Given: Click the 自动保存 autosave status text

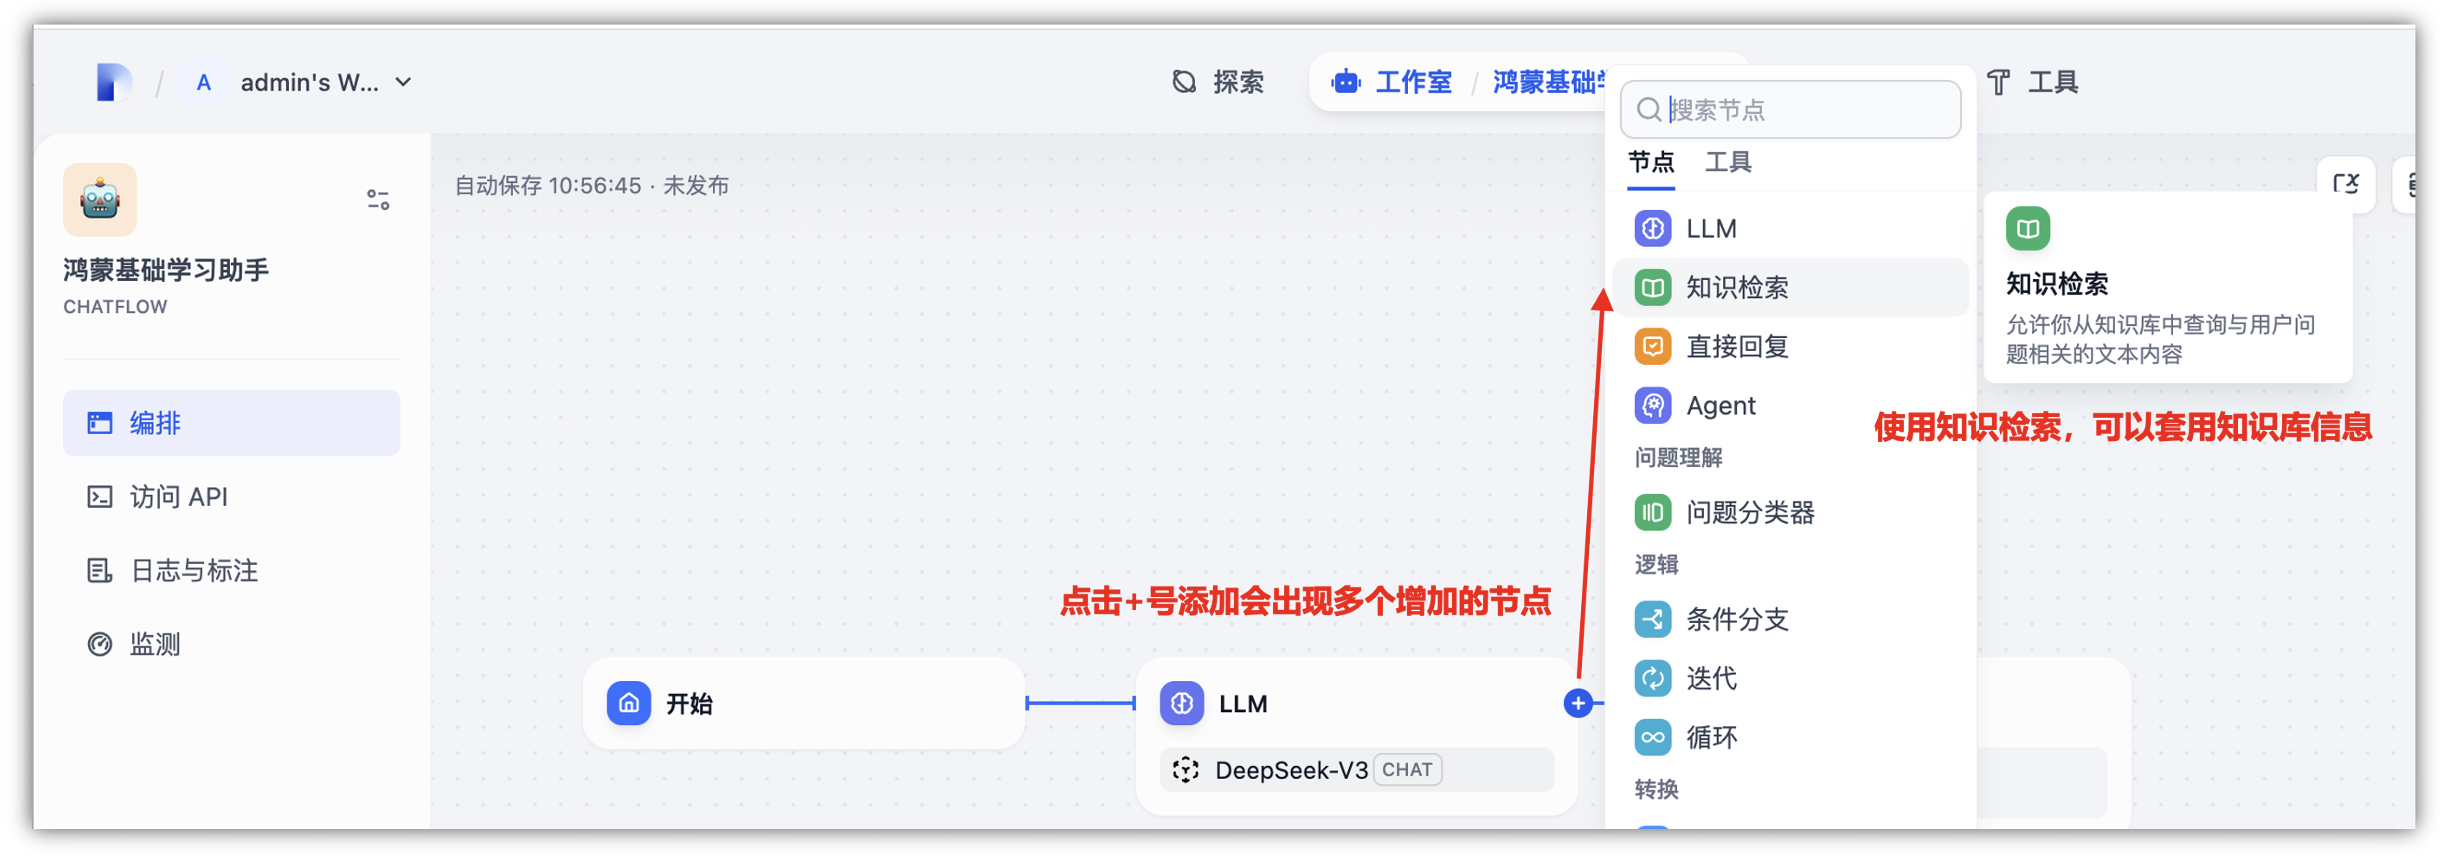Looking at the screenshot, I should [592, 186].
